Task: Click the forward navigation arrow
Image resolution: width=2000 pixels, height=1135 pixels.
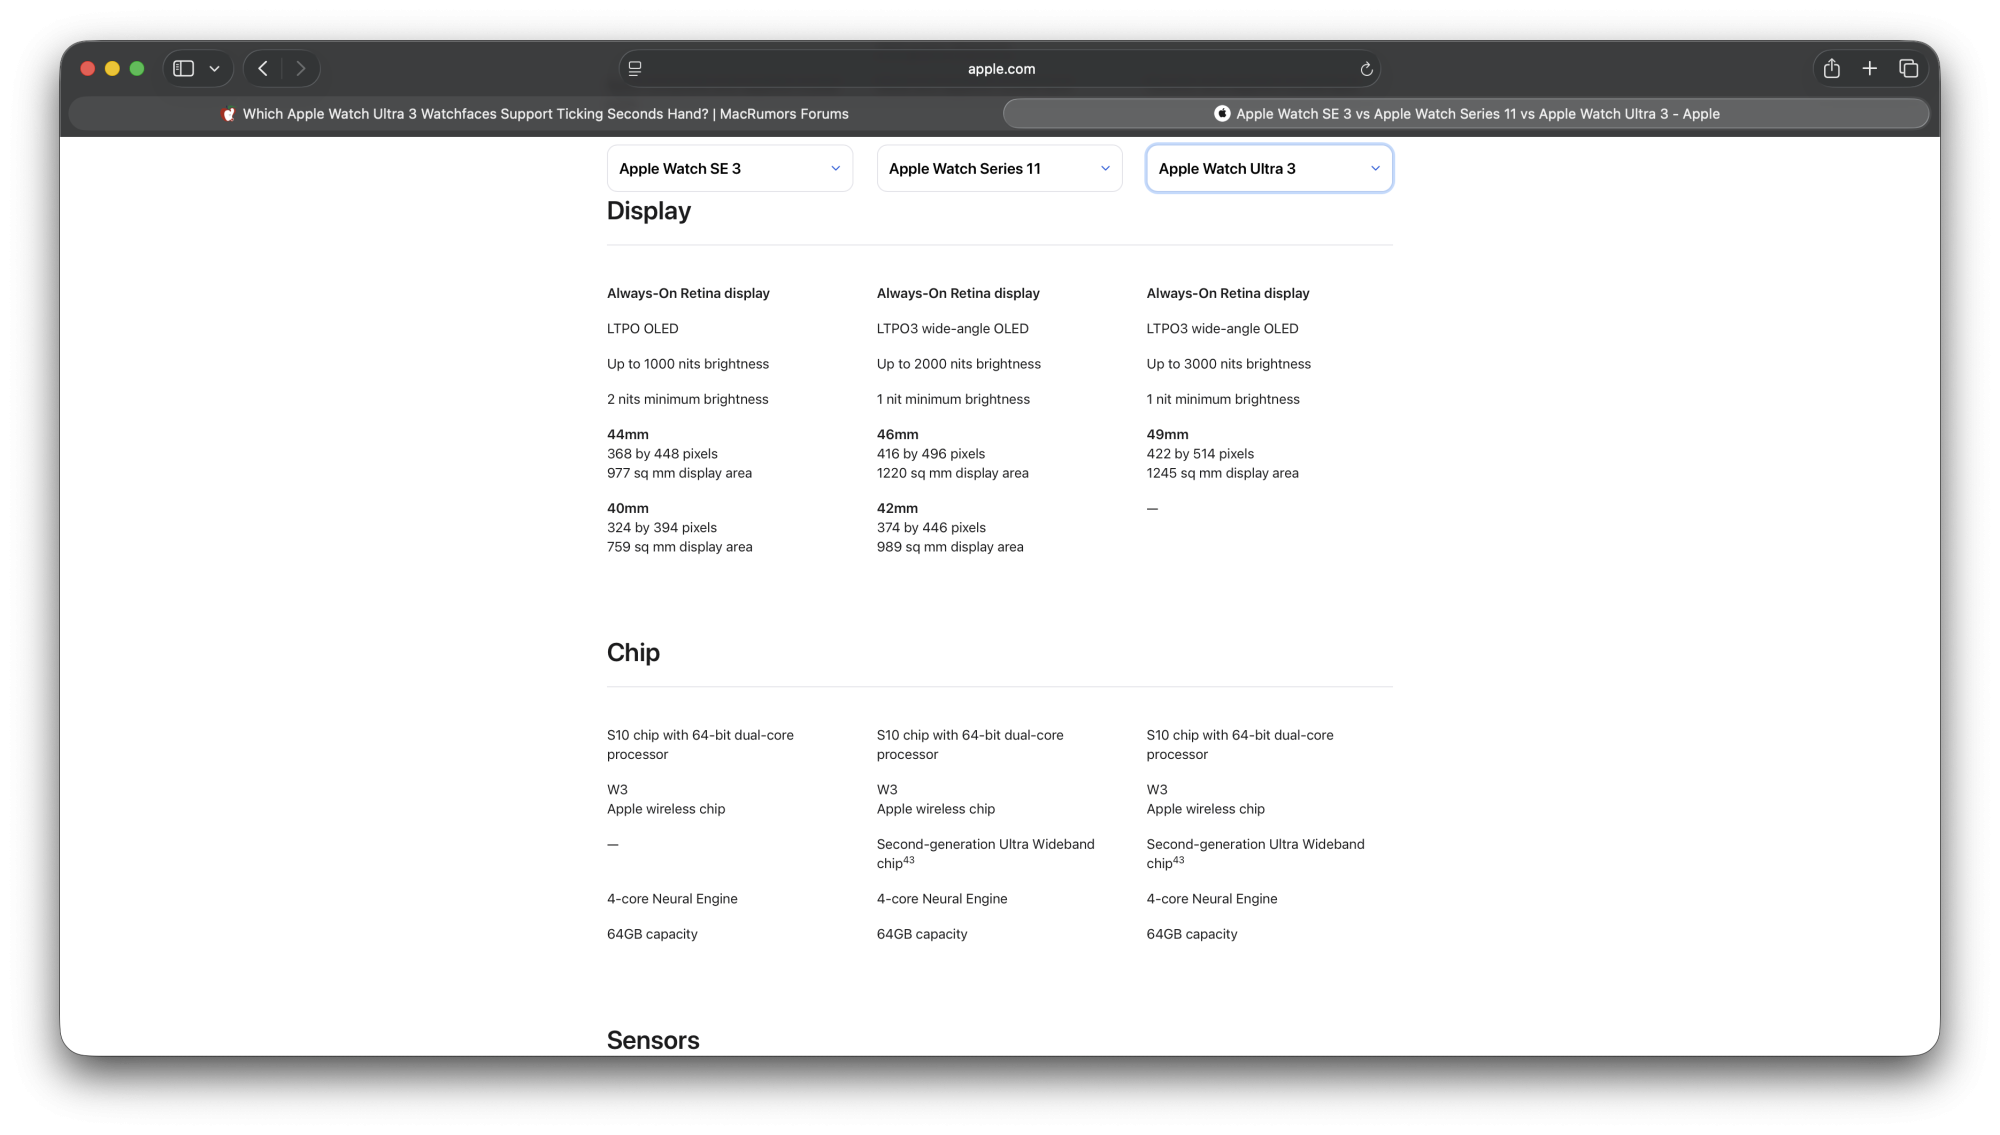Action: click(x=300, y=68)
